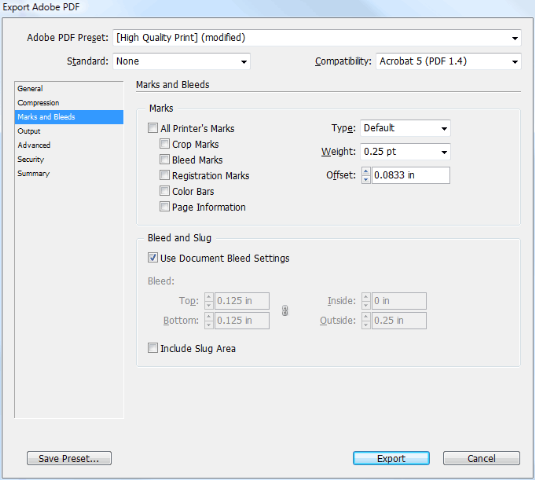Click the Top bleed field

[x=242, y=301]
